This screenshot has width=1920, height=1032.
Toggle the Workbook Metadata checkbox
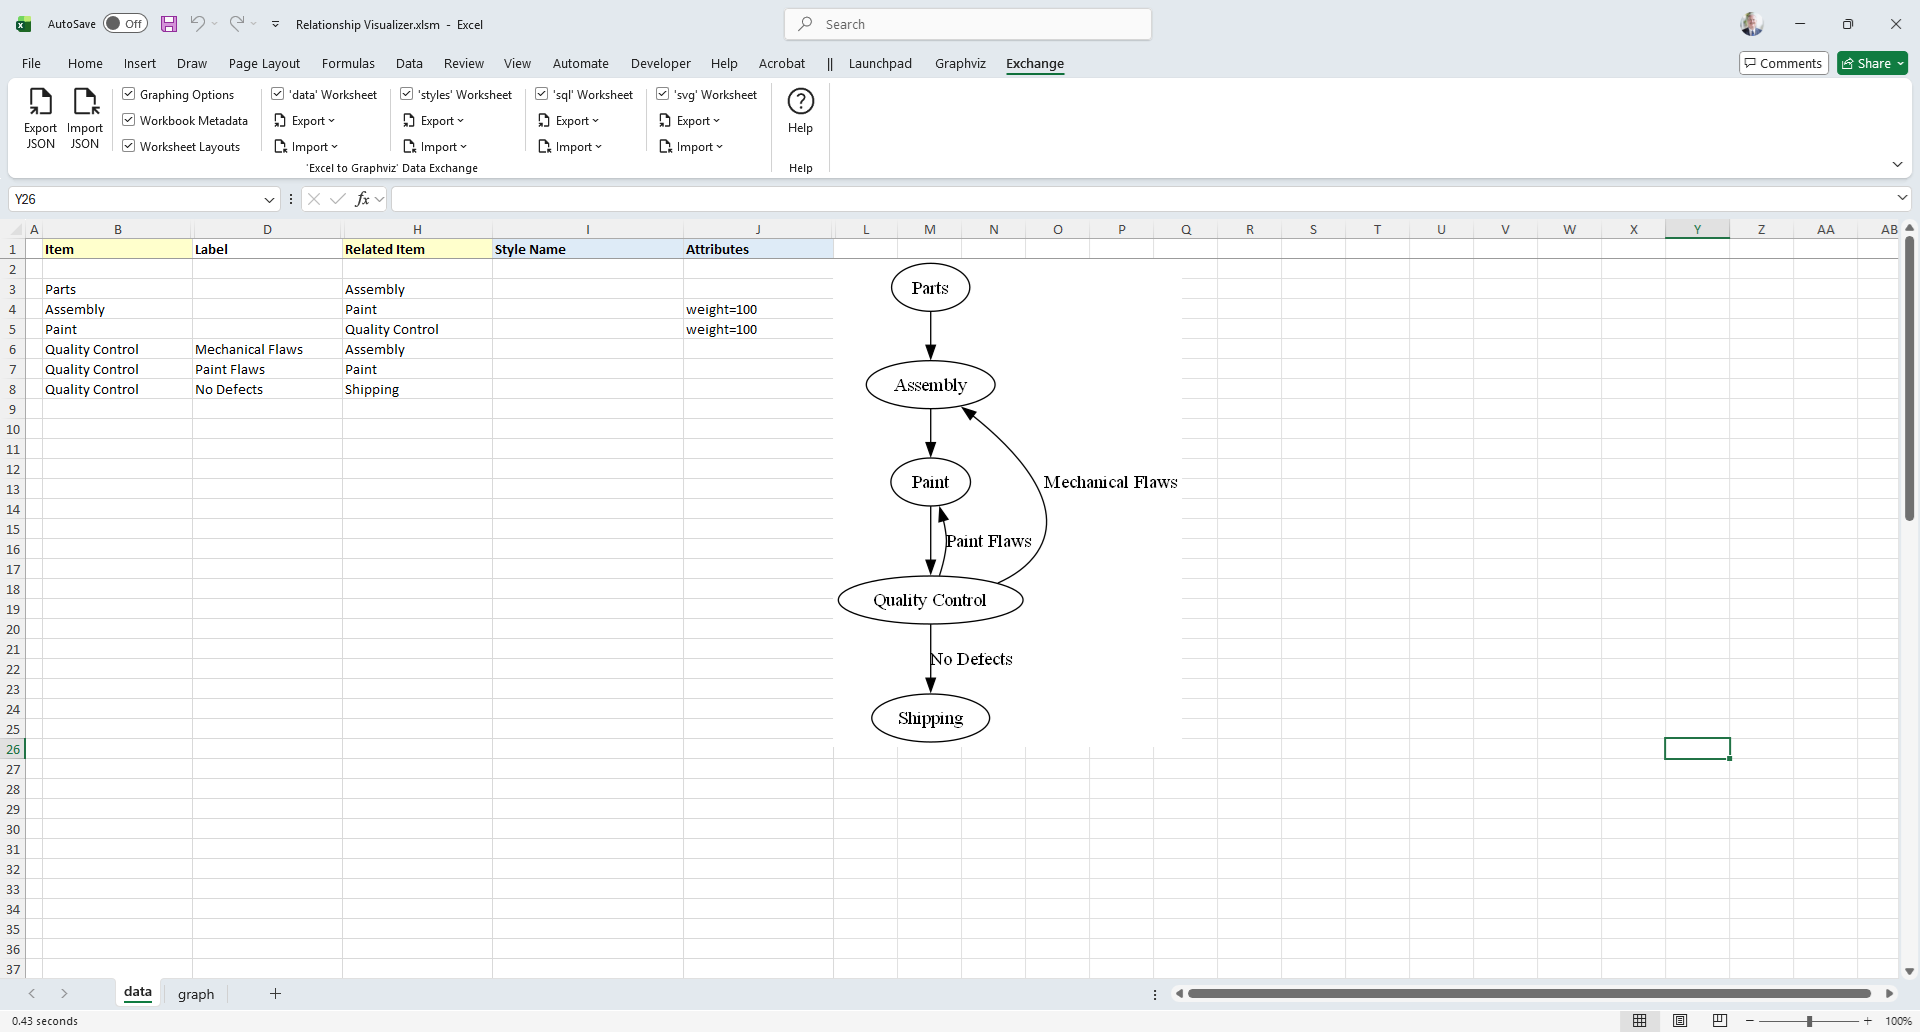pyautogui.click(x=129, y=120)
